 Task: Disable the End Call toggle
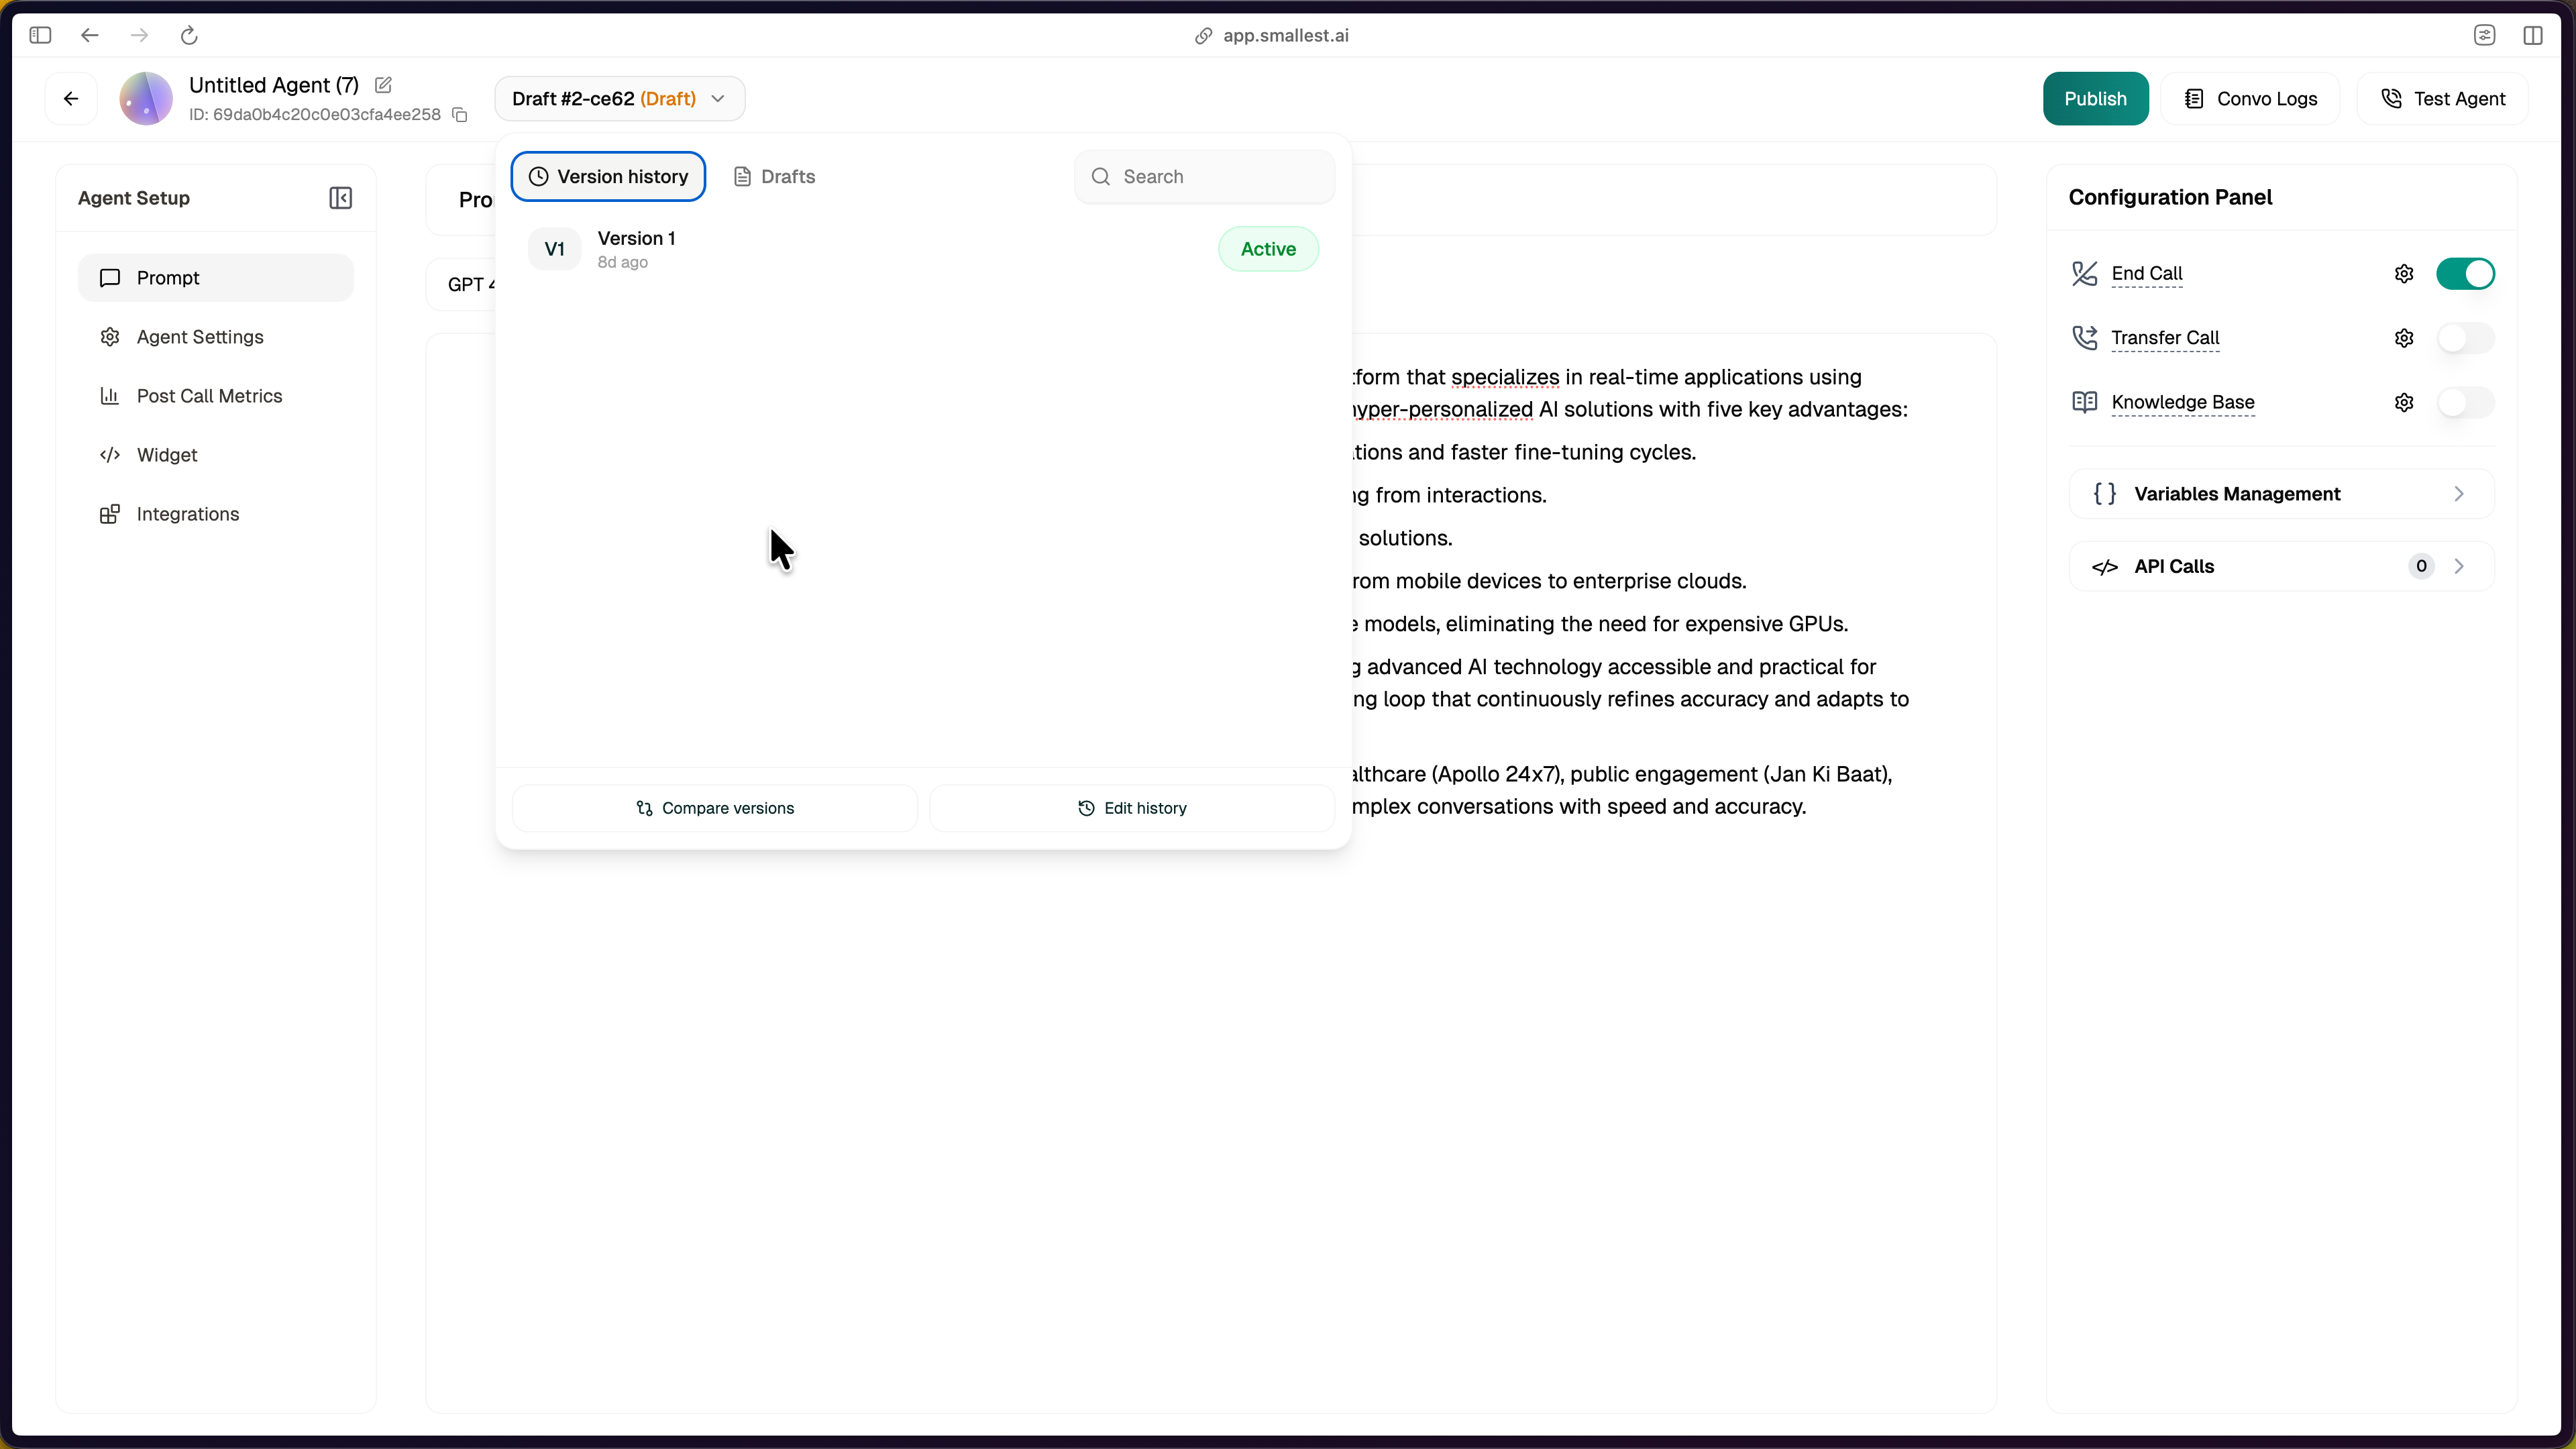(2465, 274)
